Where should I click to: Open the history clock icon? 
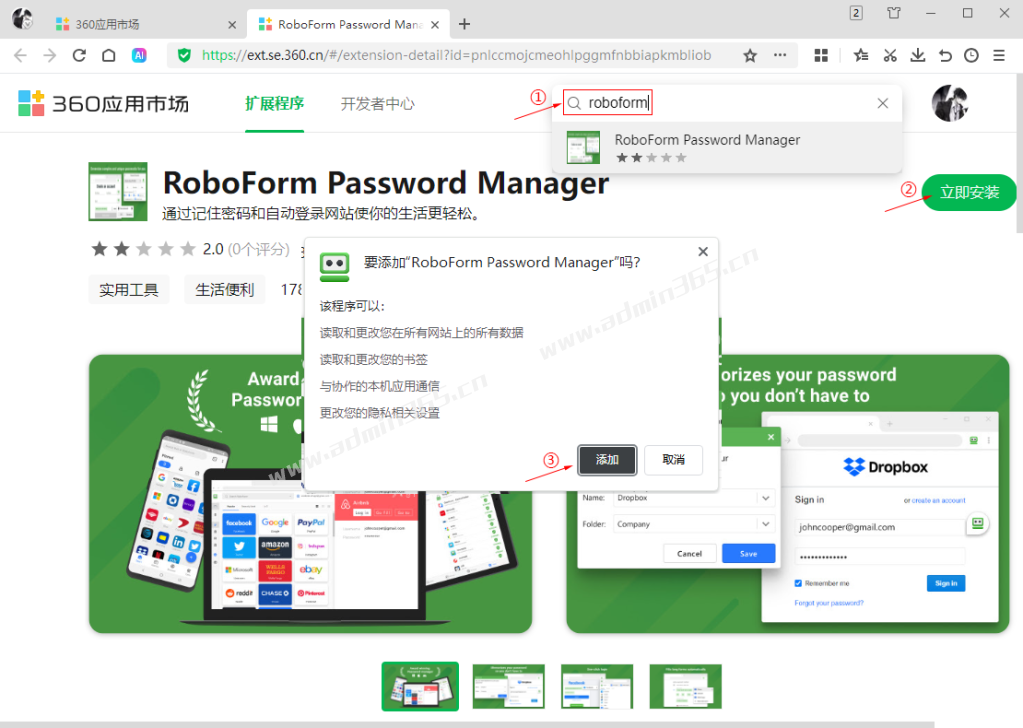click(971, 55)
